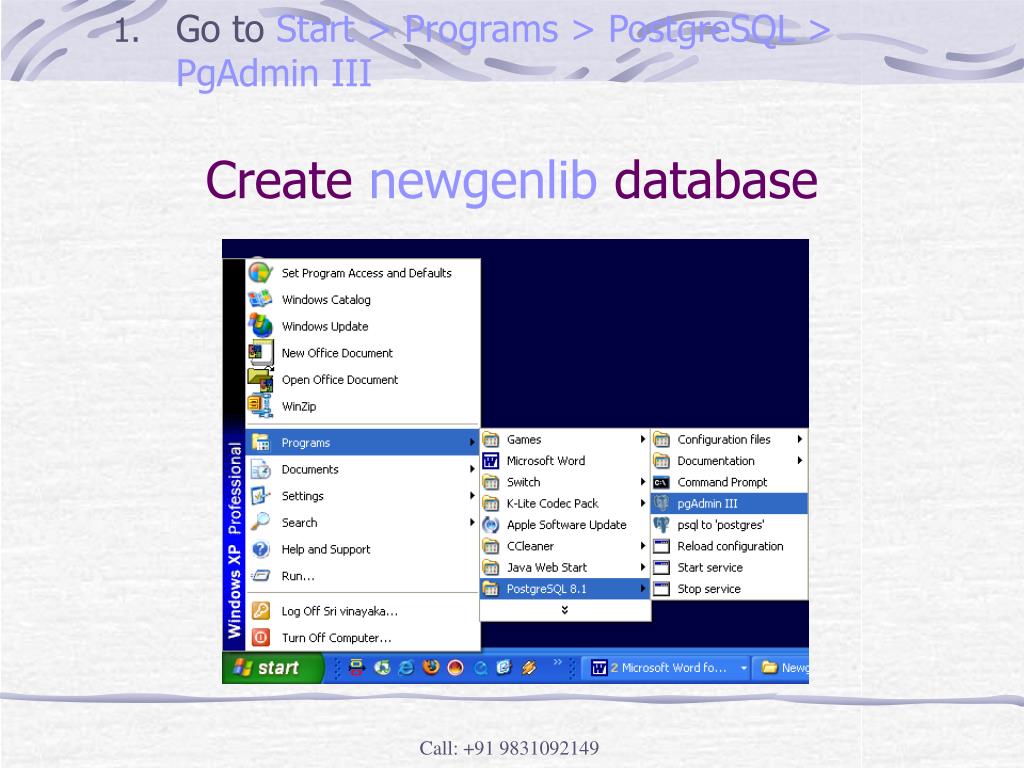The image size is (1024, 768).
Task: Click the Reload configuration icon
Action: 662,547
